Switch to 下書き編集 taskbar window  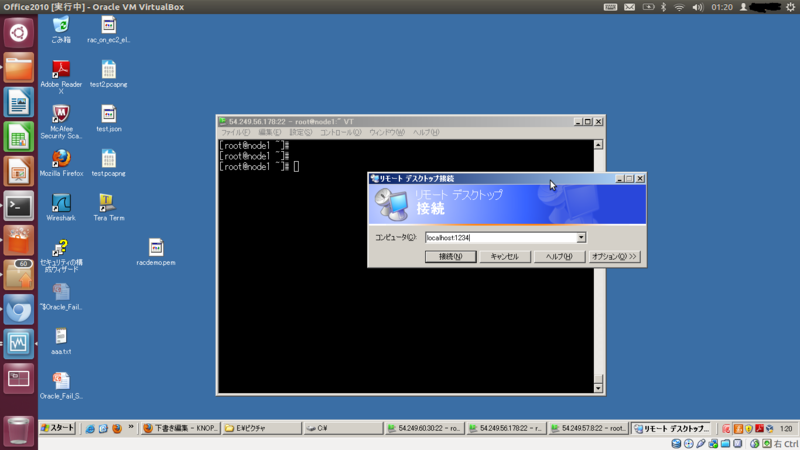(x=181, y=429)
